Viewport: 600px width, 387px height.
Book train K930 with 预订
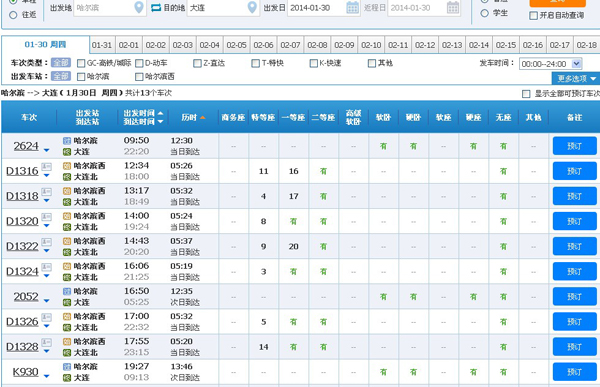(x=574, y=372)
